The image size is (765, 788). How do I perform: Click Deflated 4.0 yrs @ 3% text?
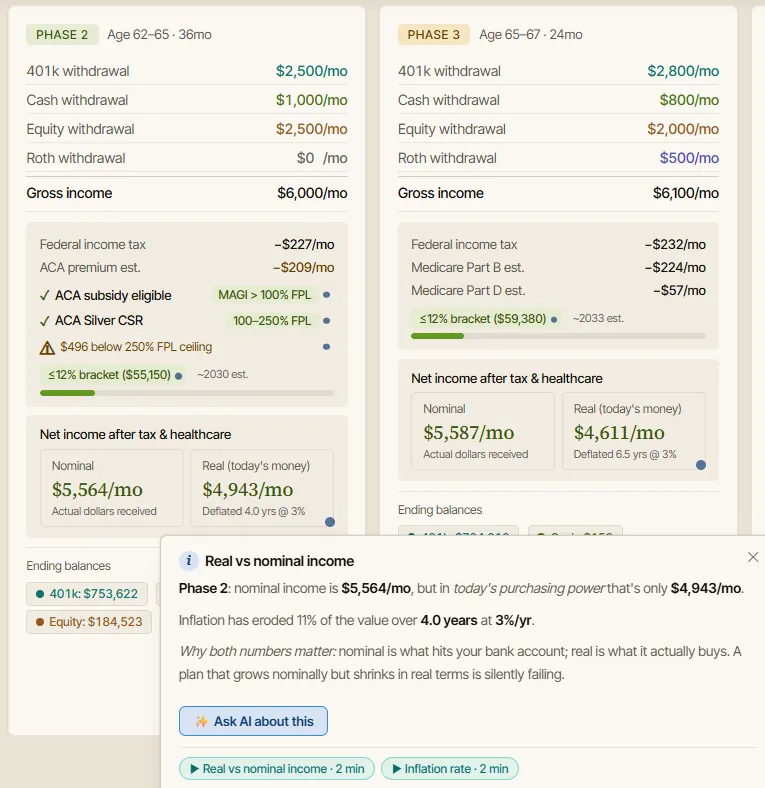(x=253, y=511)
